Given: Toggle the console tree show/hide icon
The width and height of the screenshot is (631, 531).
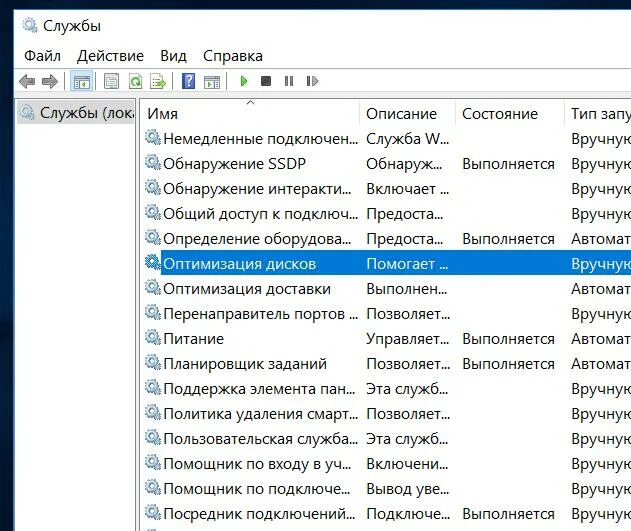Looking at the screenshot, I should pos(82,82).
